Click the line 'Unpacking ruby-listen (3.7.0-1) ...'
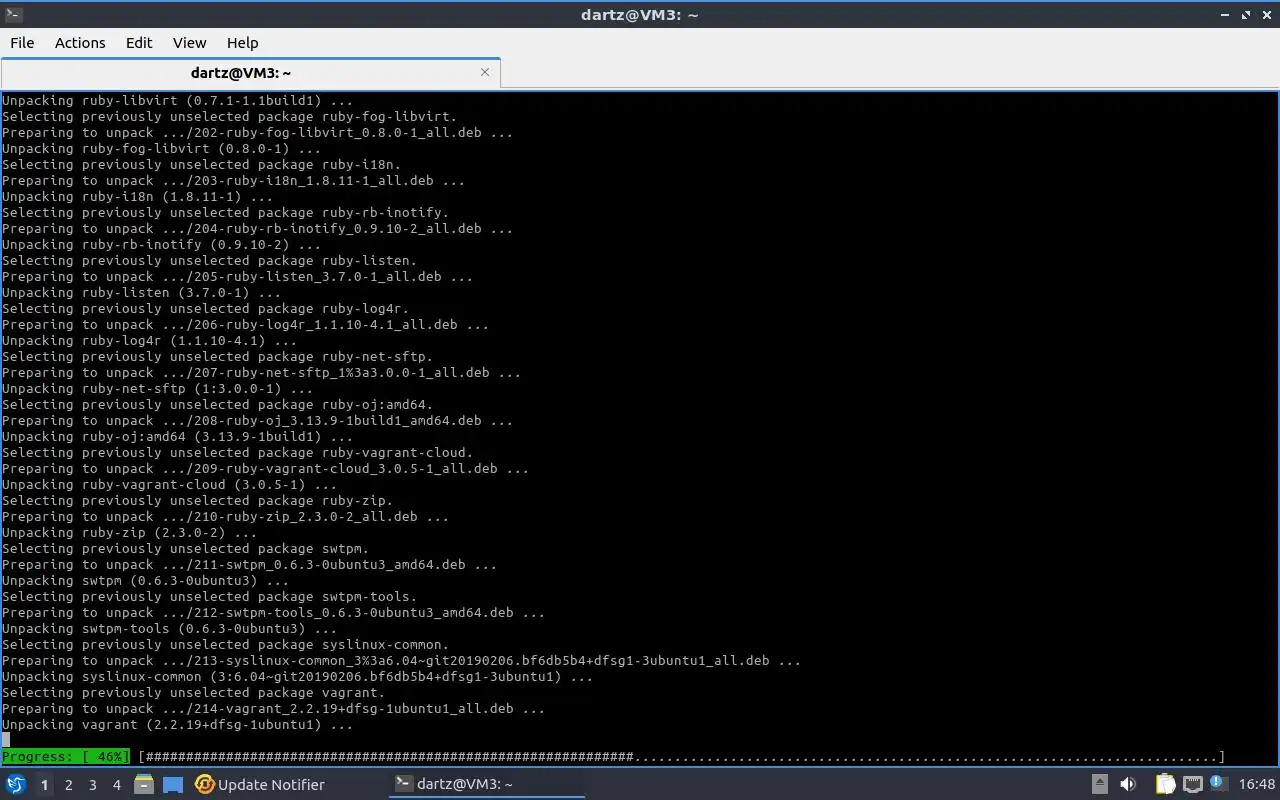 [x=142, y=293]
